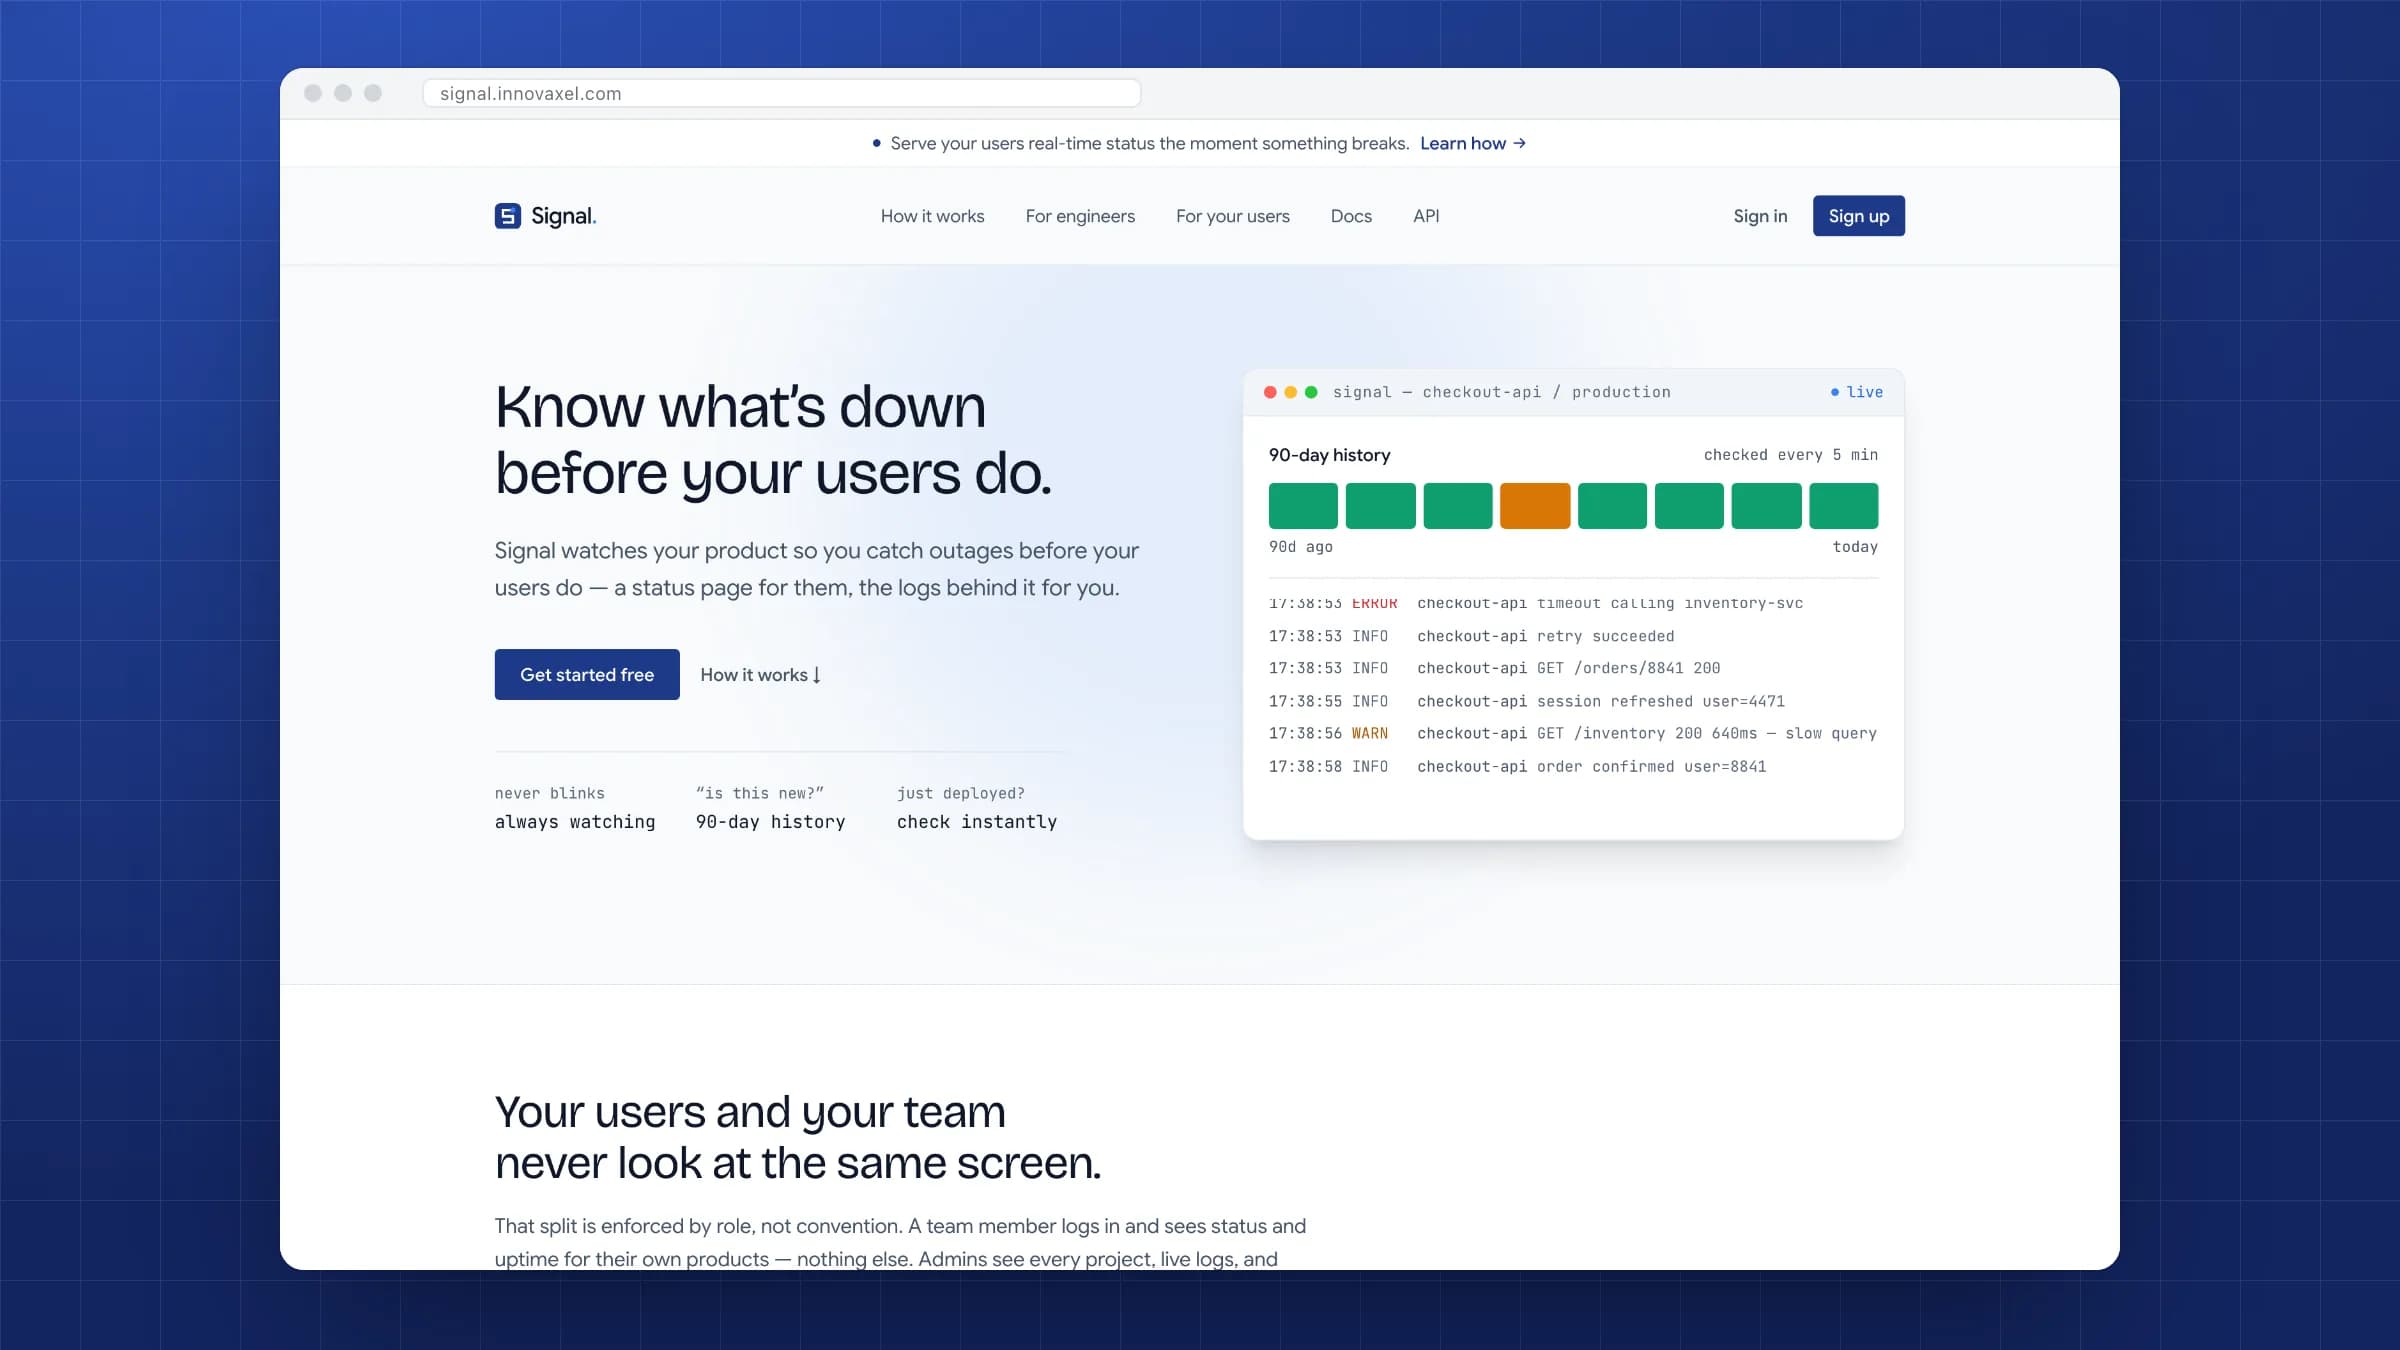Click the 'check instantly' feature text
This screenshot has height=1350, width=2400.
977,821
